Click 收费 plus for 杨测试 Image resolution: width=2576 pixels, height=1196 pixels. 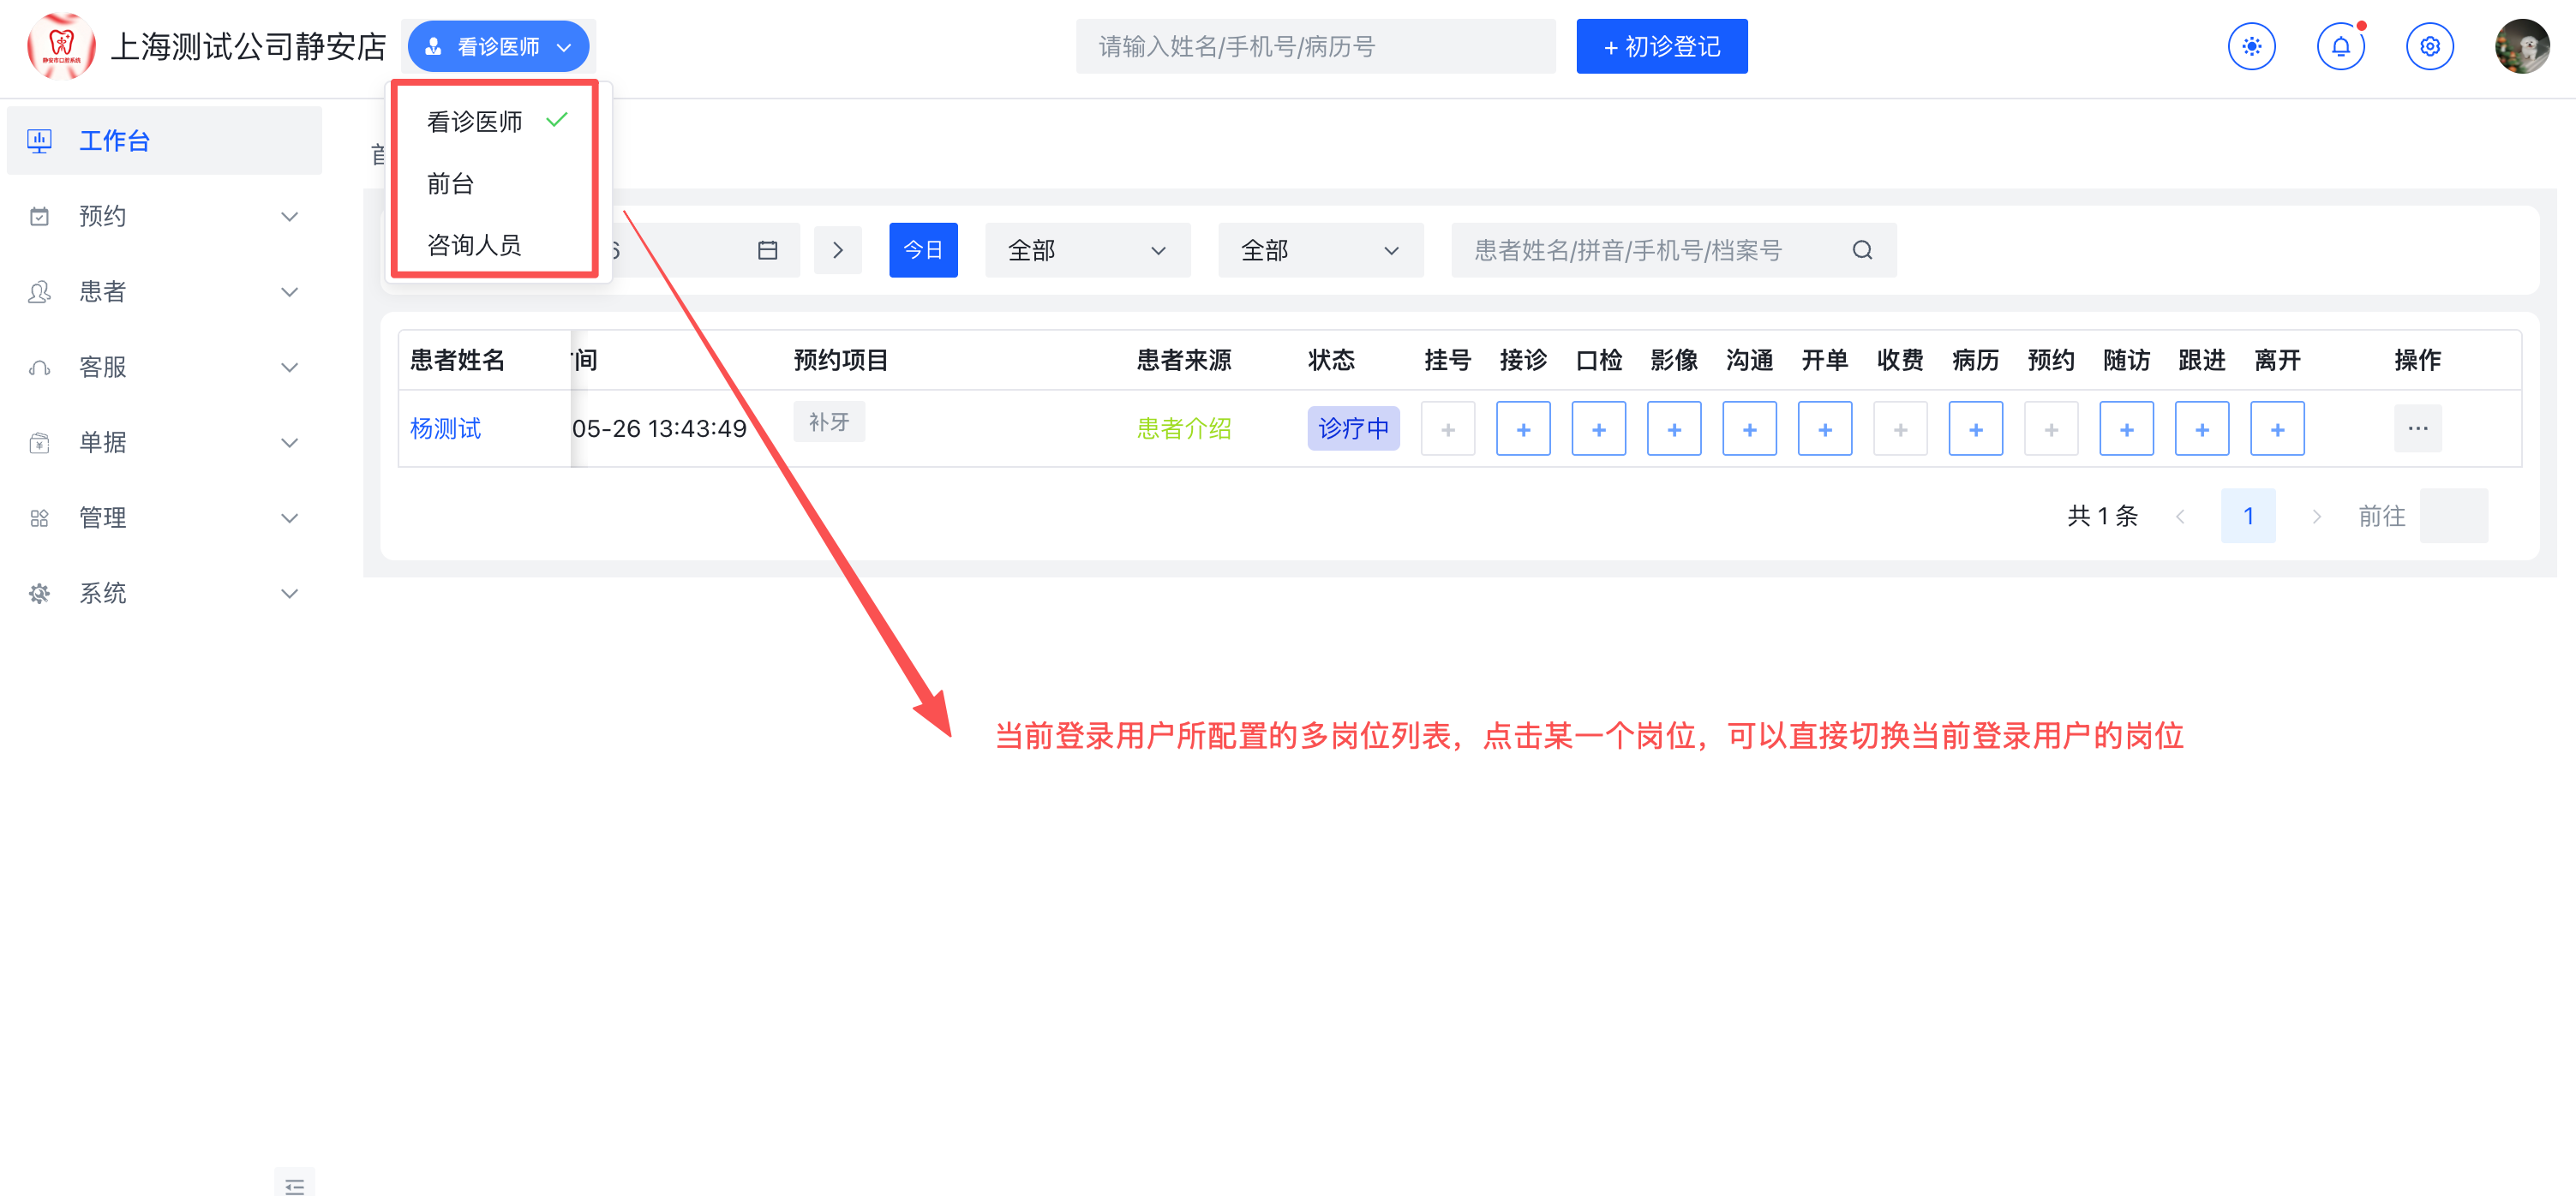(1900, 429)
